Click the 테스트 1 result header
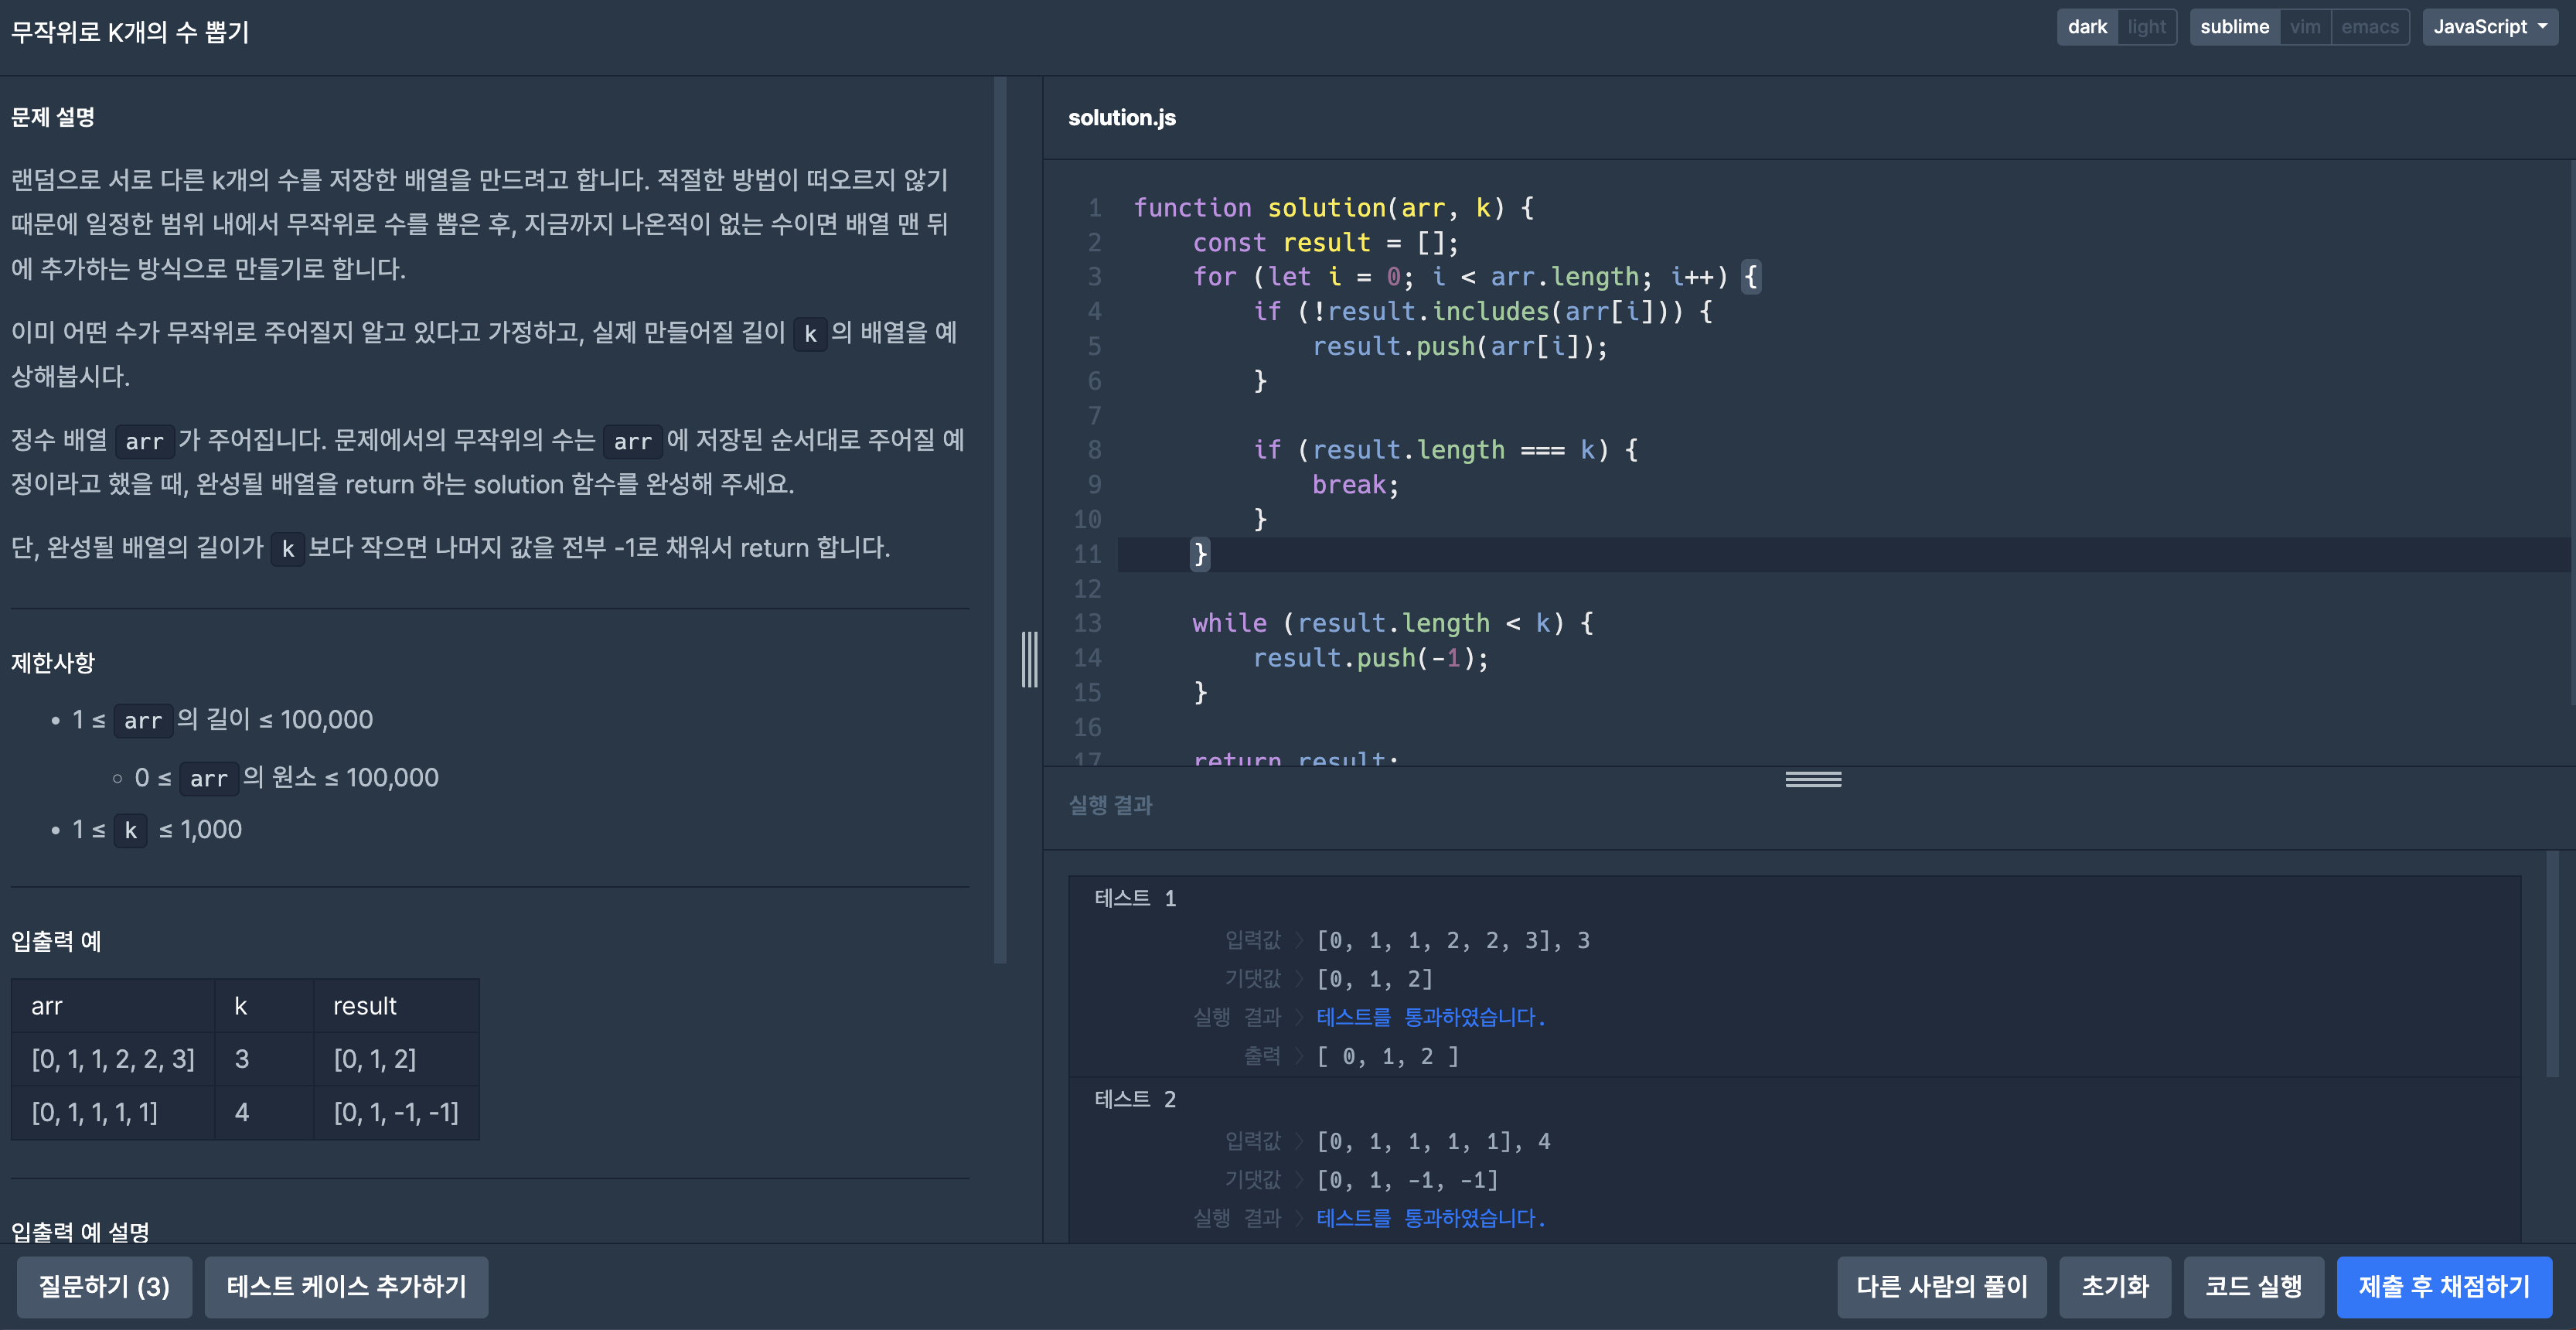 pyautogui.click(x=1135, y=898)
